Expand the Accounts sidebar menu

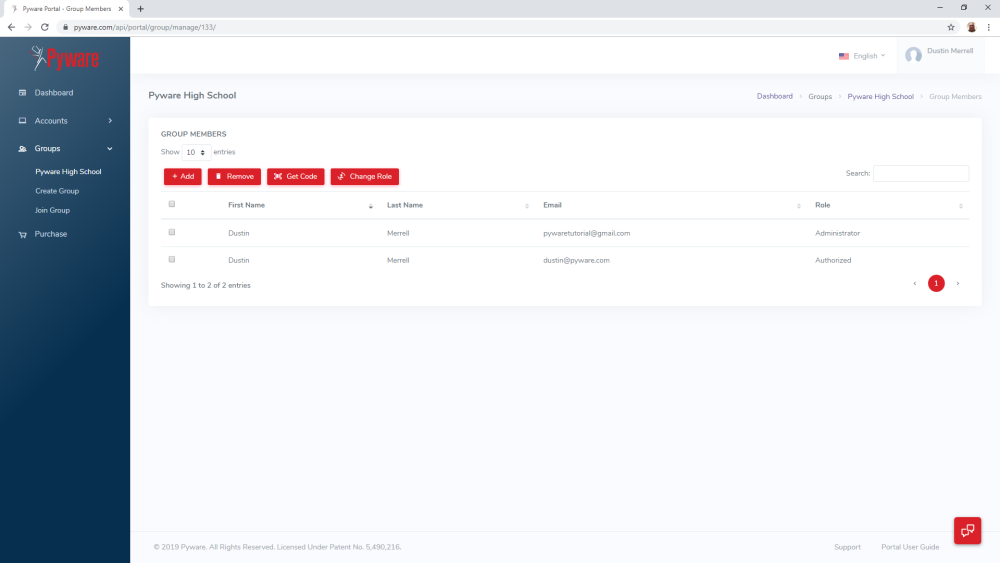point(65,121)
